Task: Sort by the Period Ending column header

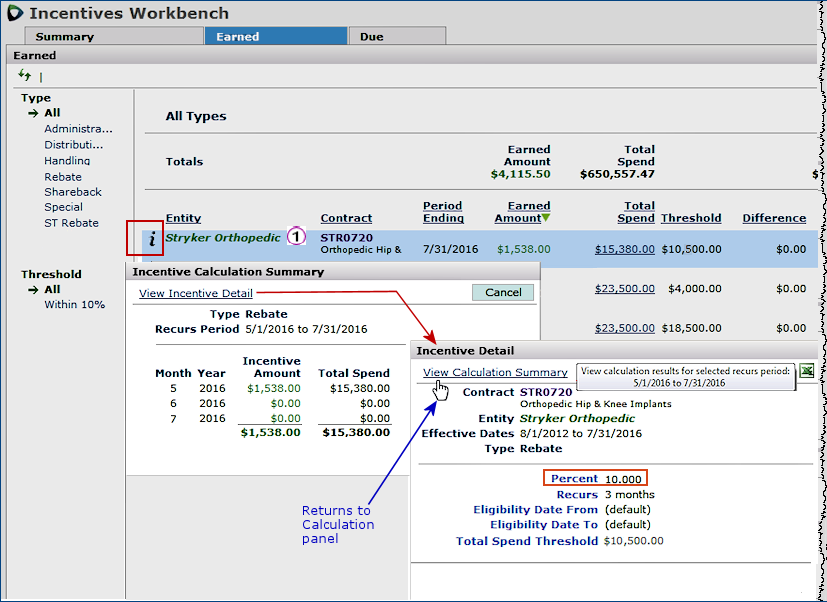Action: (443, 212)
